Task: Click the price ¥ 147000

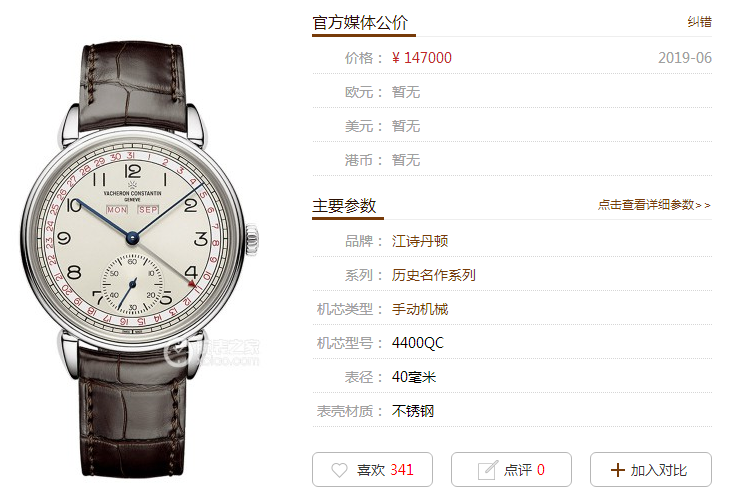Action: click(x=422, y=58)
